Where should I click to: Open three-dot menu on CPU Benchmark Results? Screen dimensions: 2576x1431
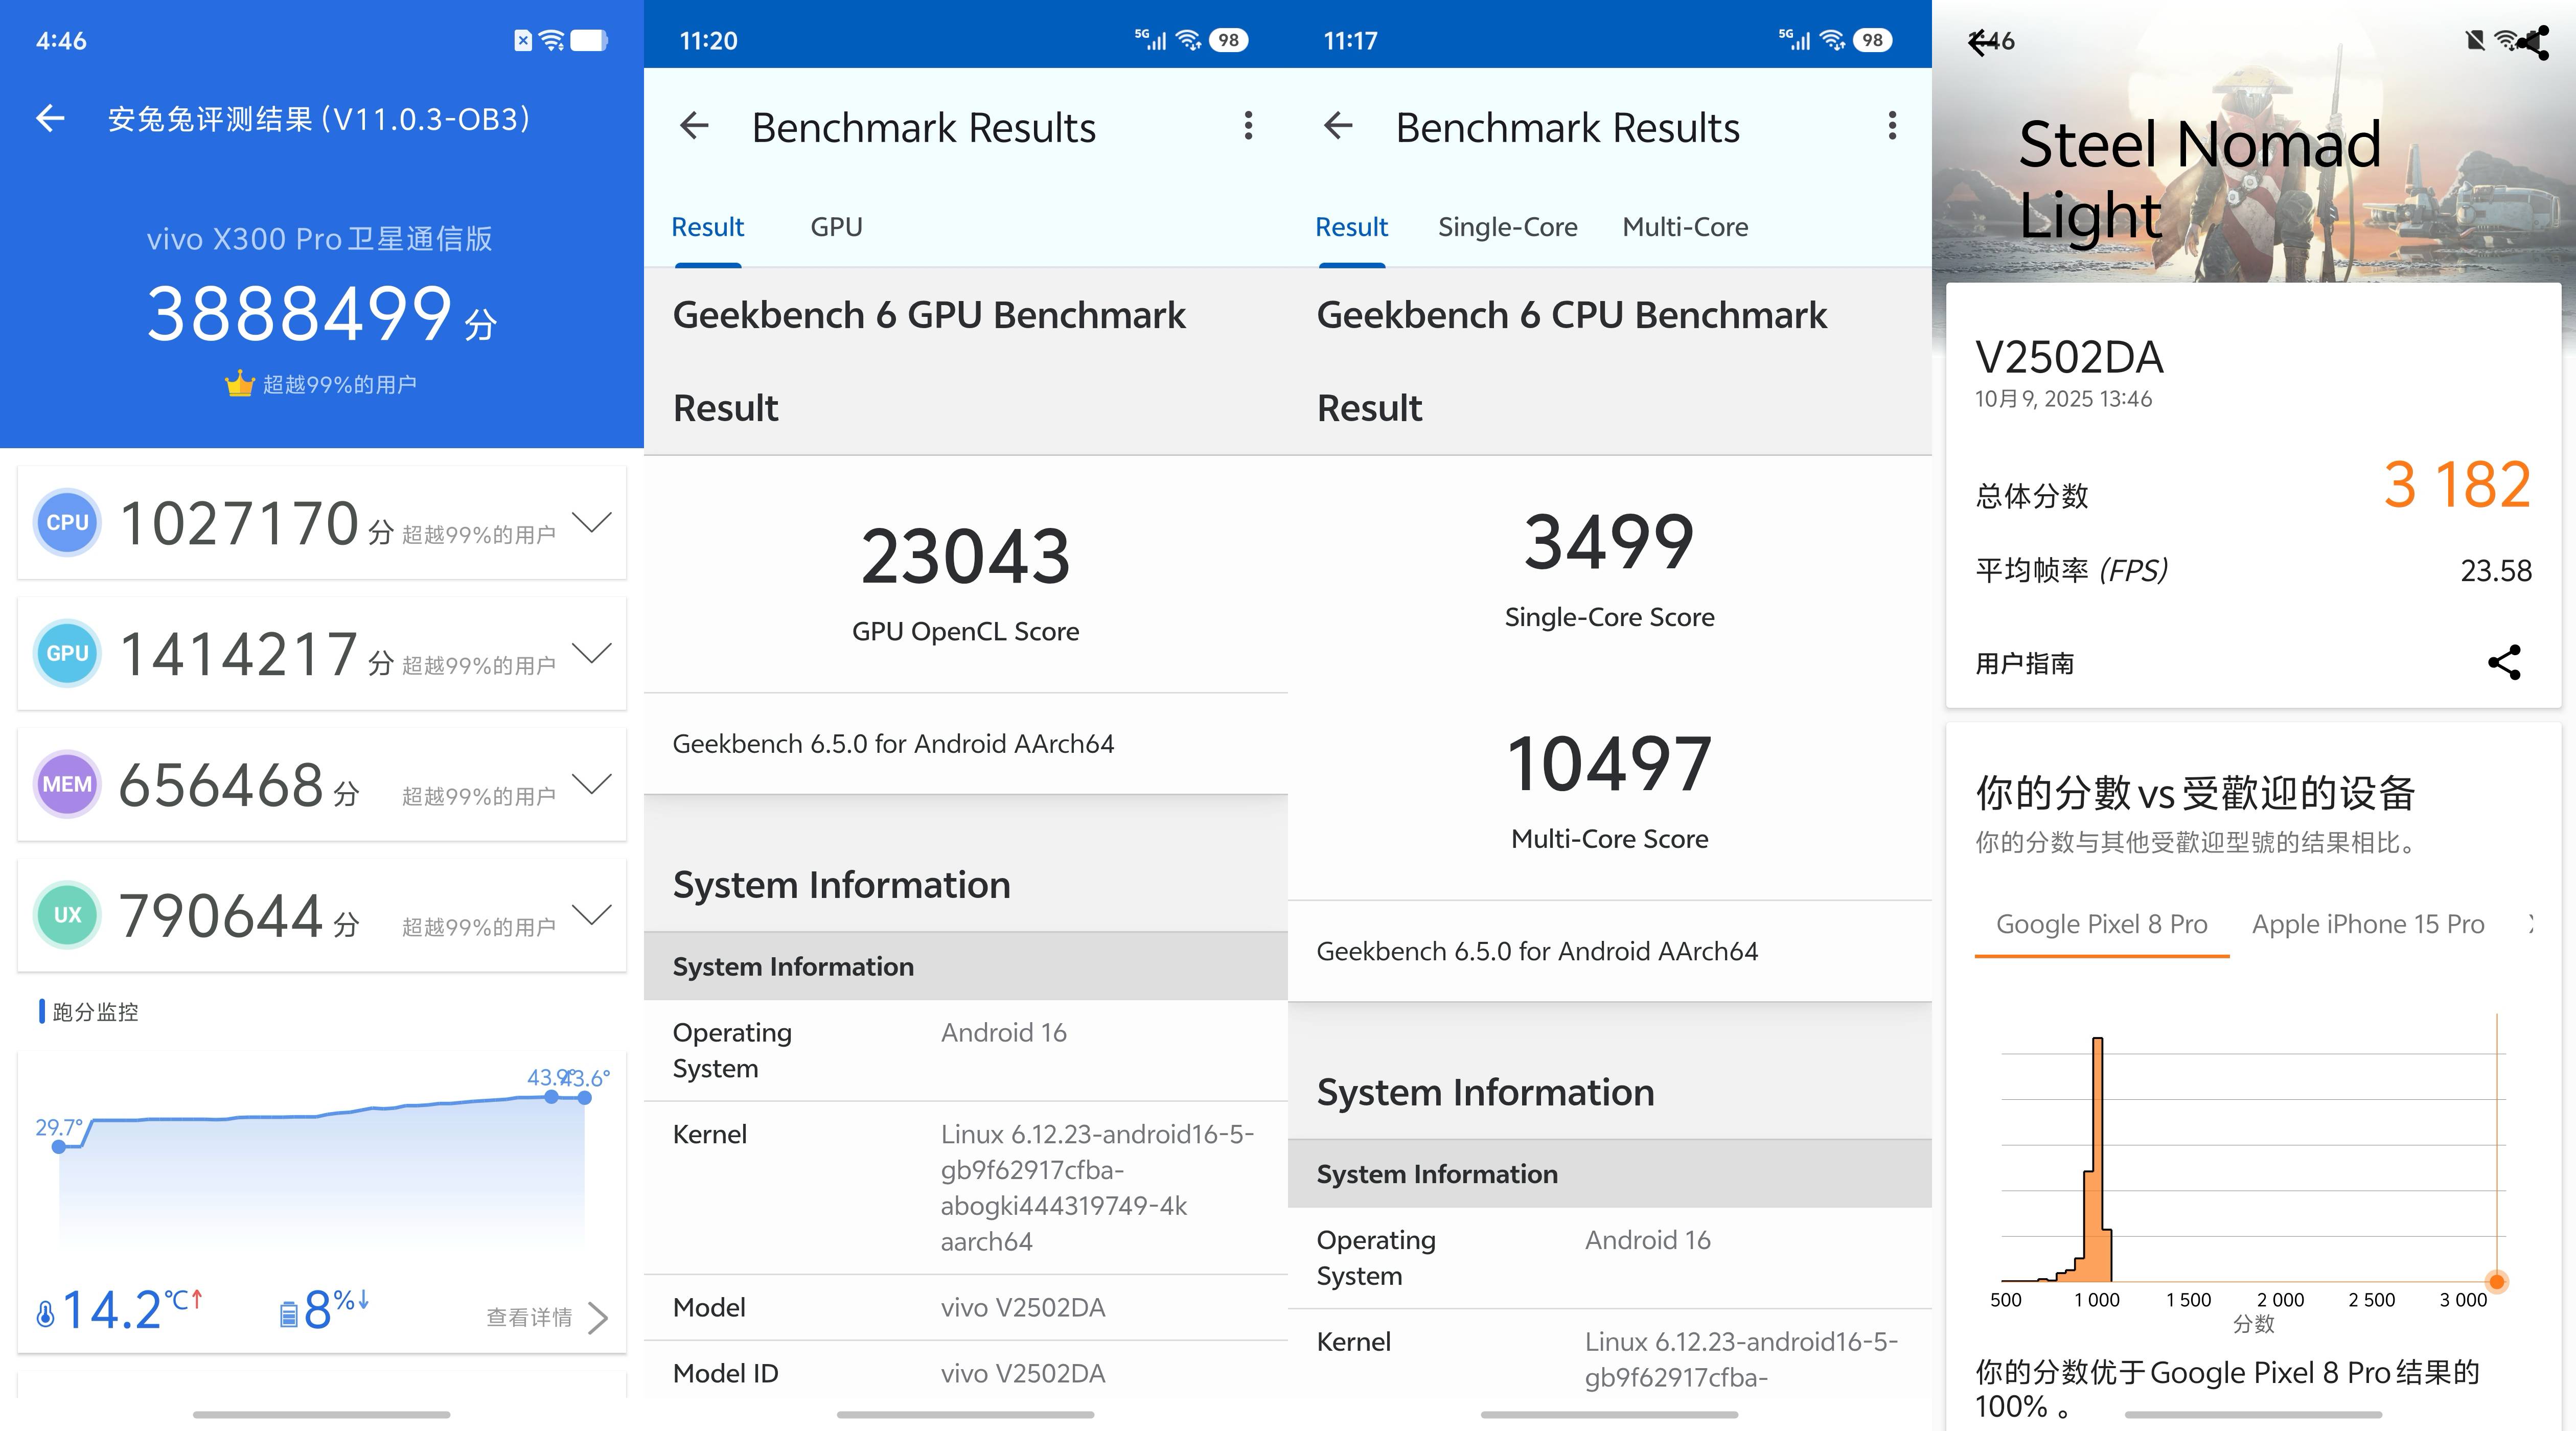pyautogui.click(x=1892, y=126)
